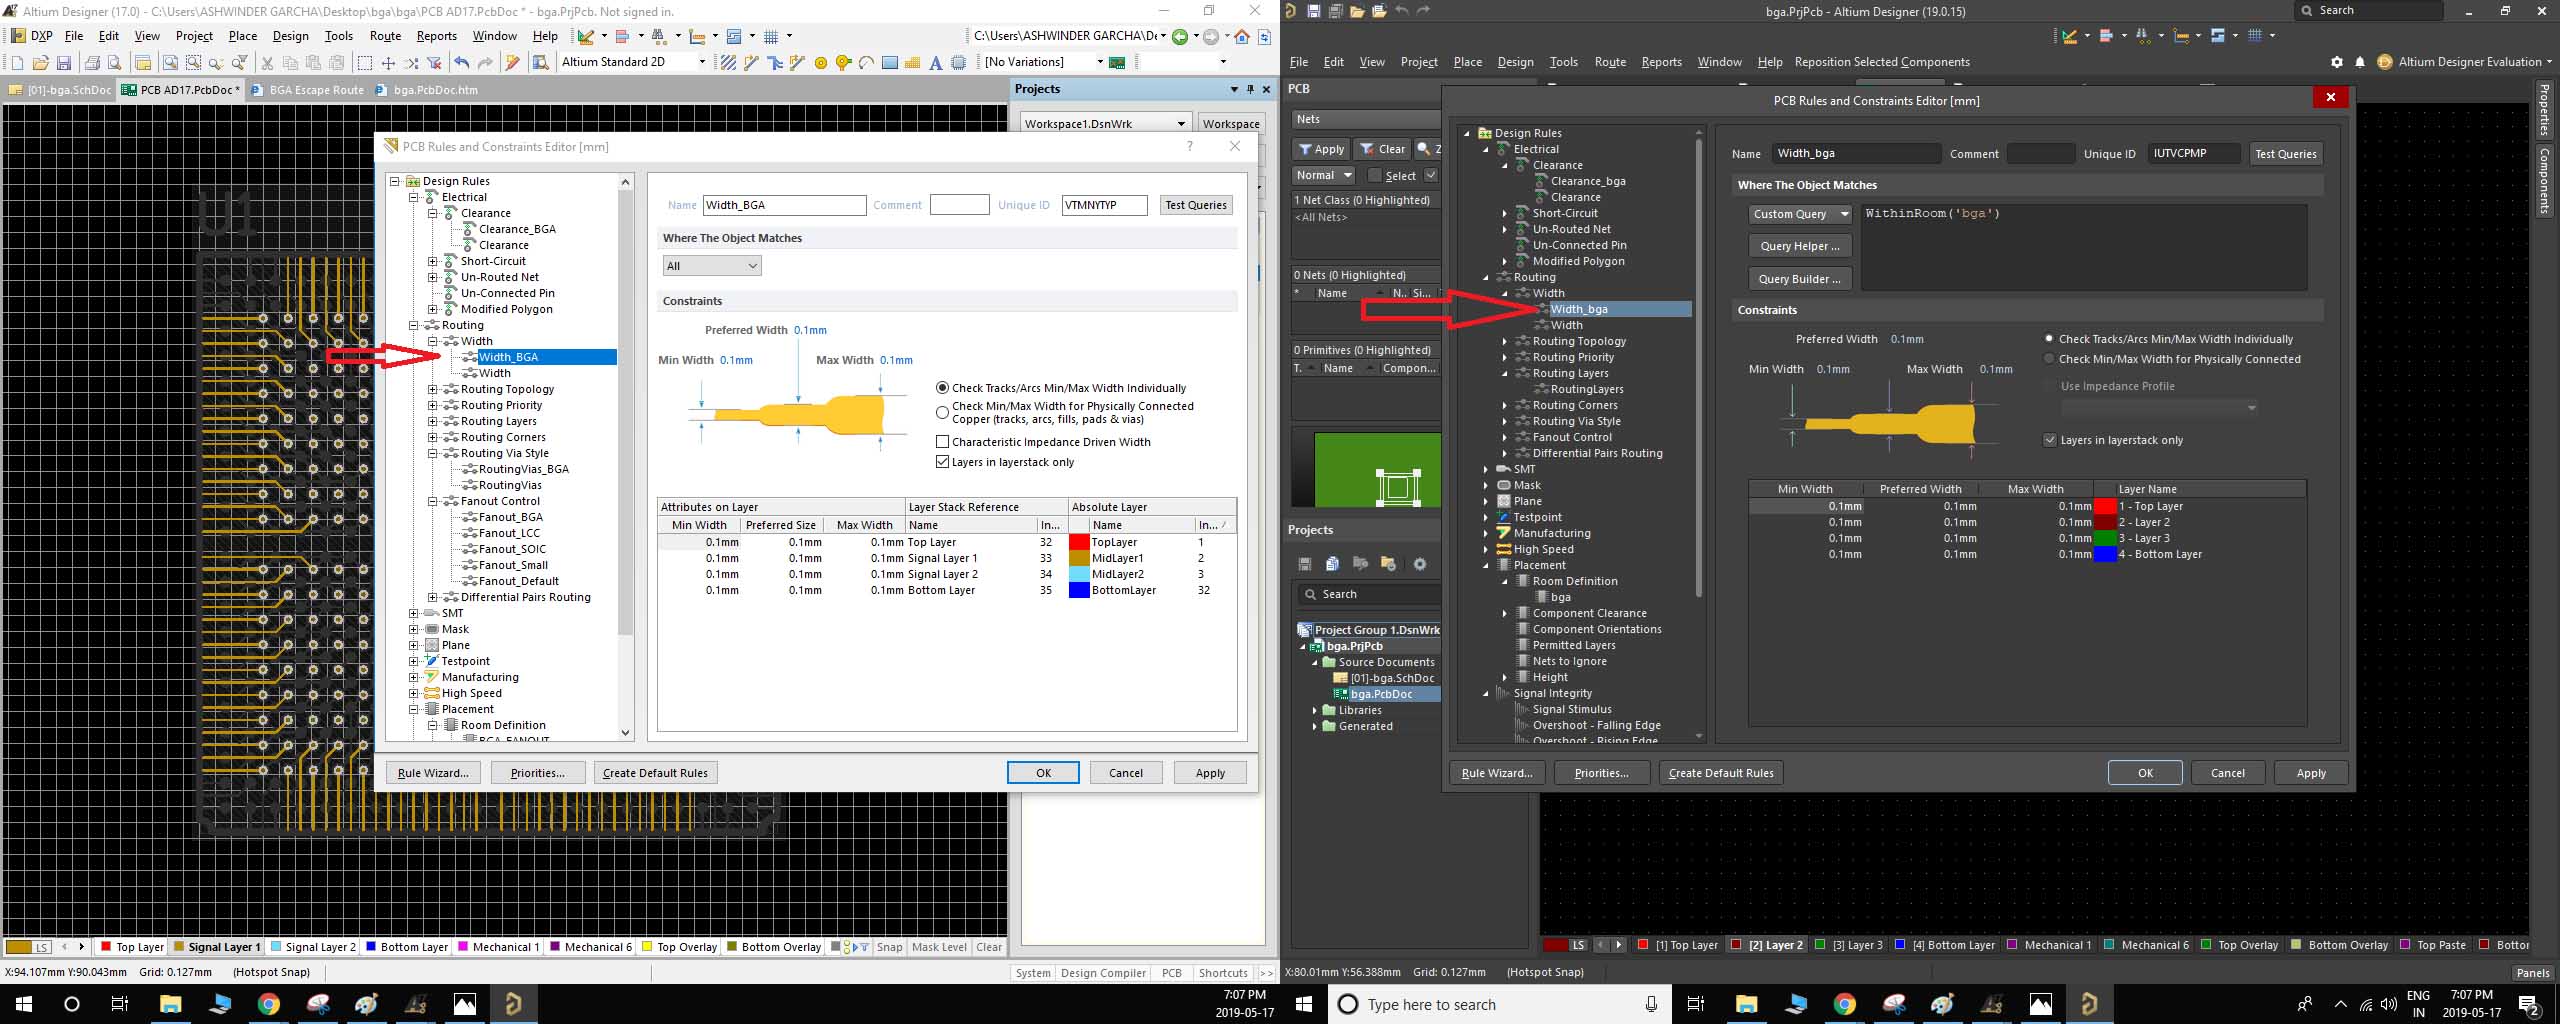Viewport: 2560px width, 1024px height.
Task: Click the Rule Wizard button in light dialog
Action: click(433, 773)
